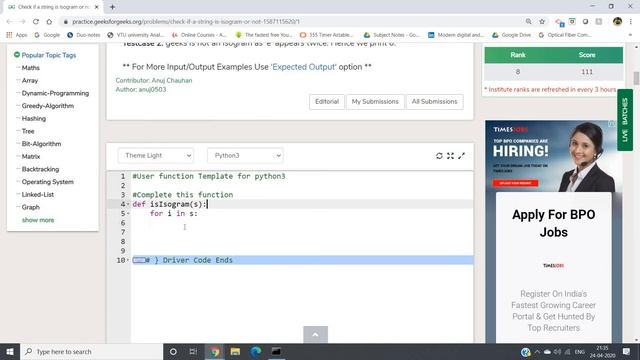
Task: Fold code at line 4
Action: coord(128,204)
